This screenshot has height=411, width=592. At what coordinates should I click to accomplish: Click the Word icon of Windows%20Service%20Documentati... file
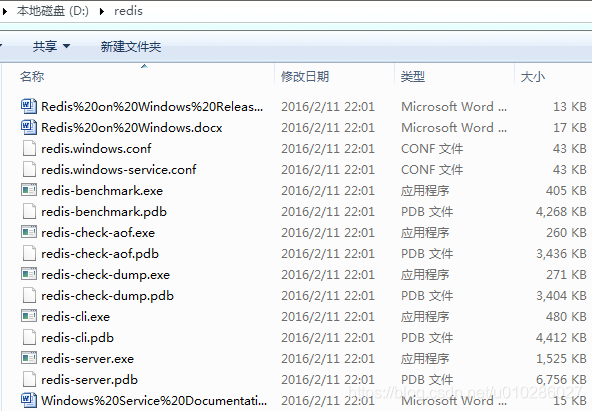29,400
